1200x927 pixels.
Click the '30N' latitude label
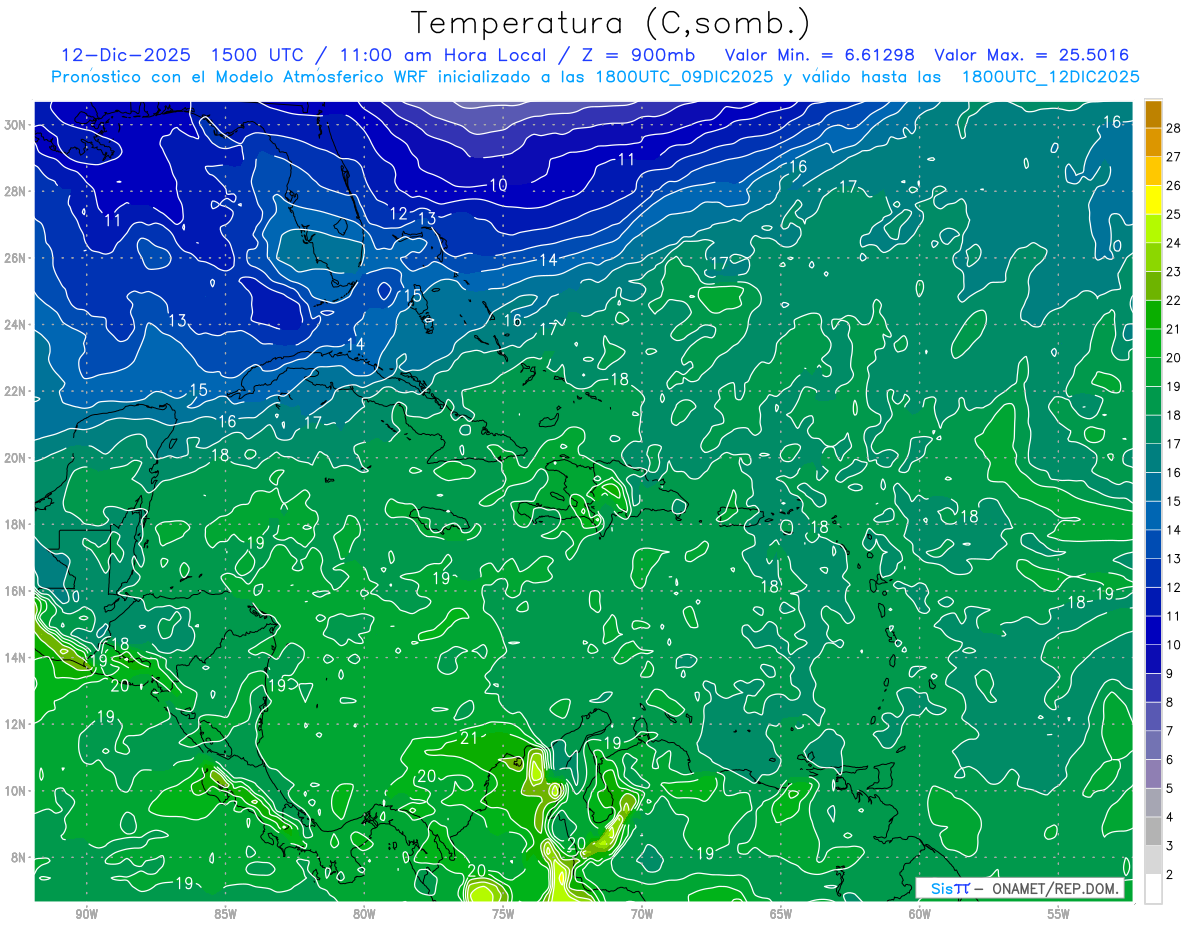[x=15, y=125]
